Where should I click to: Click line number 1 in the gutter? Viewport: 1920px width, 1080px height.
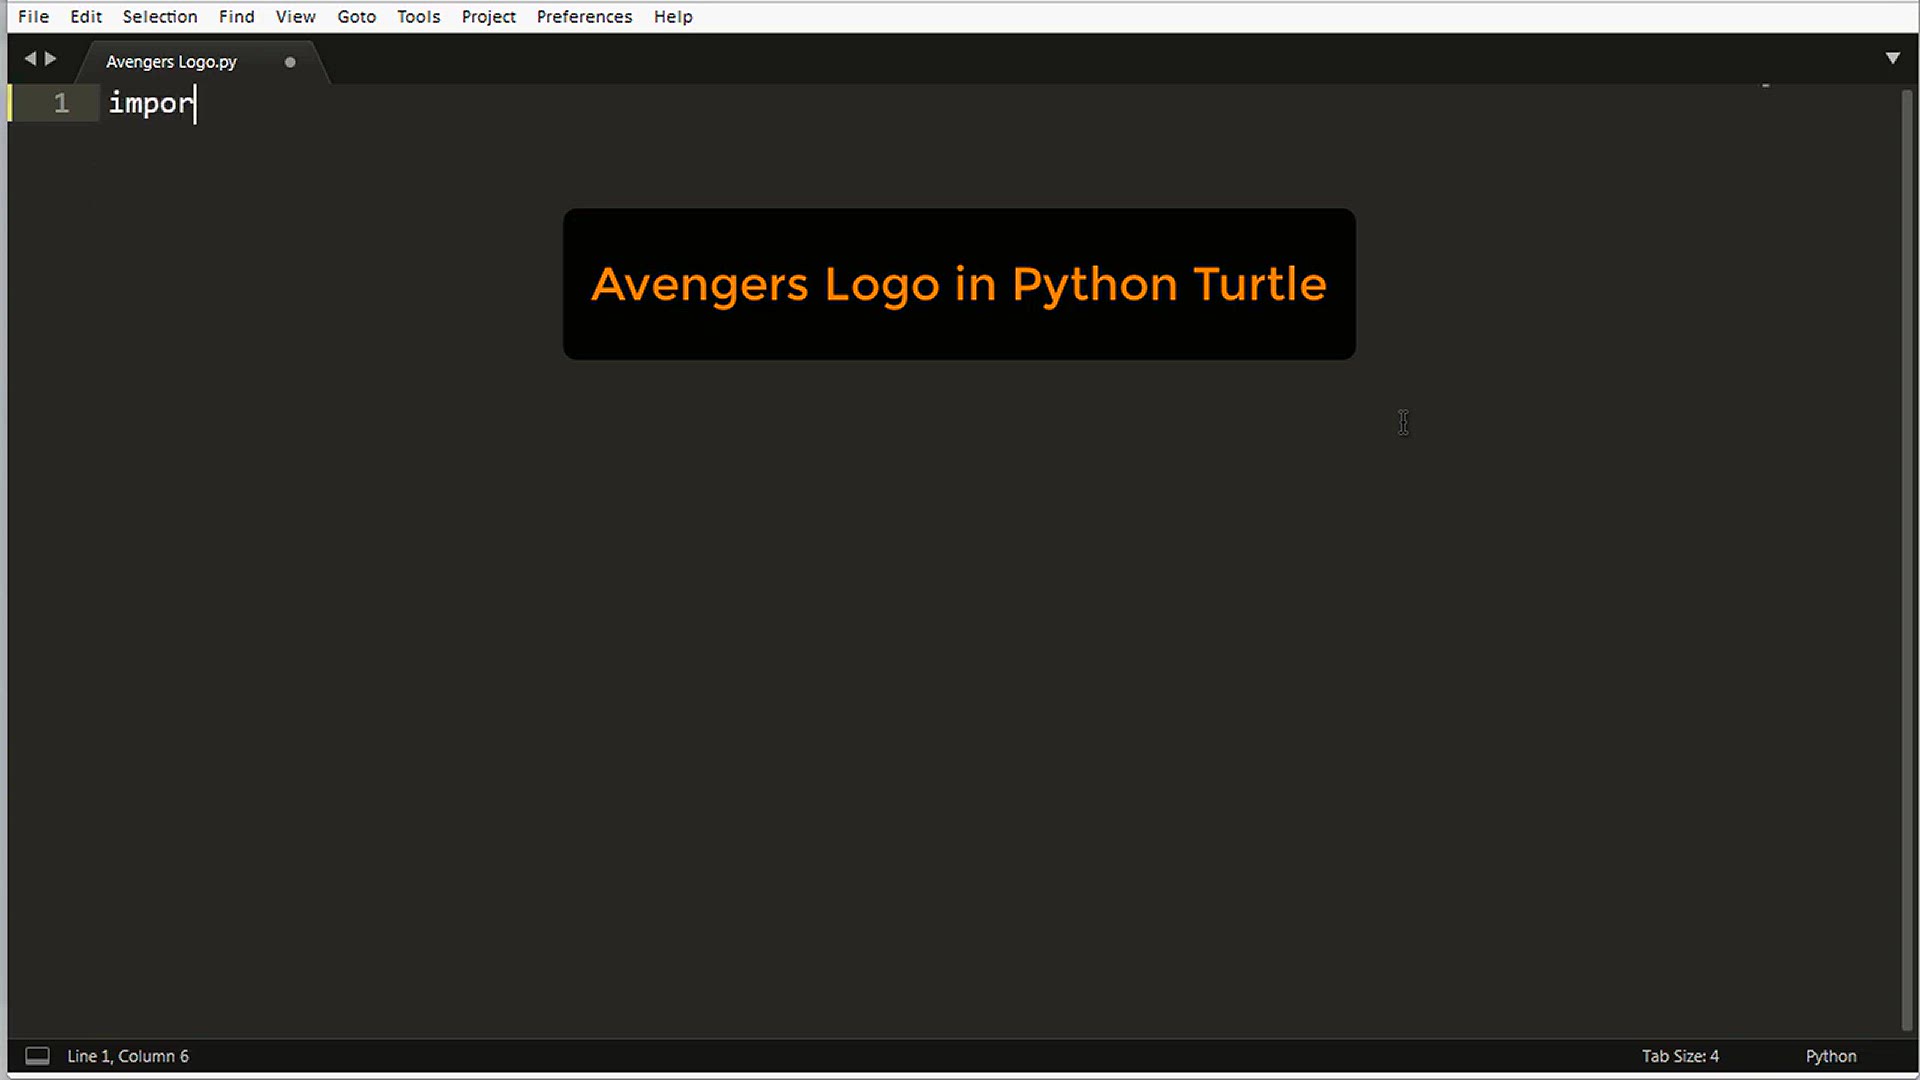[62, 103]
